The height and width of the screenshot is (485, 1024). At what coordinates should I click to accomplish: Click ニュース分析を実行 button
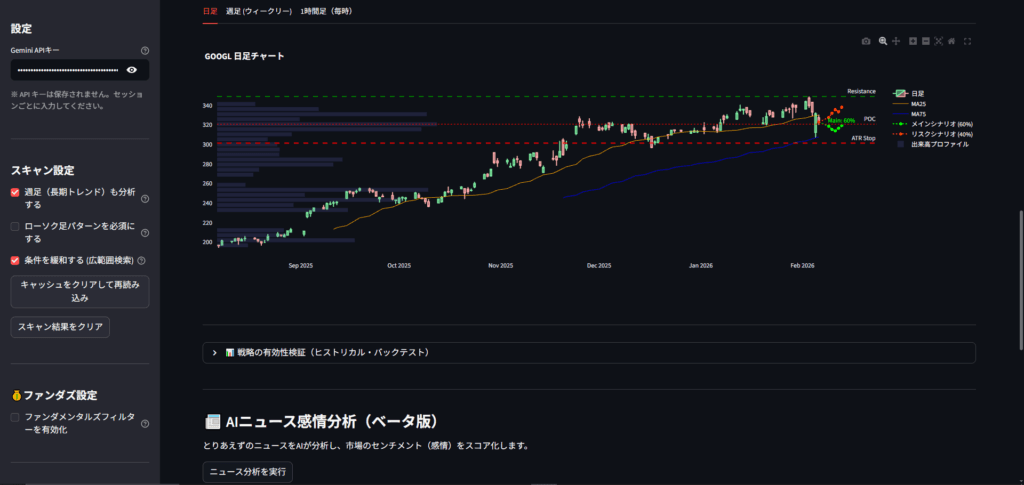point(248,472)
